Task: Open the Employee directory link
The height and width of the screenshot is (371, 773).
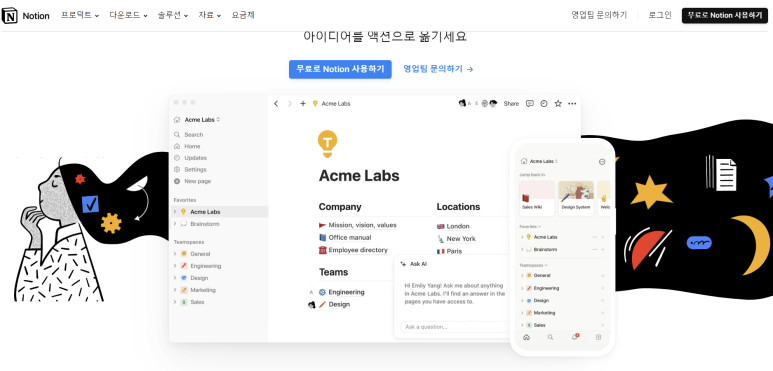Action: (x=358, y=250)
